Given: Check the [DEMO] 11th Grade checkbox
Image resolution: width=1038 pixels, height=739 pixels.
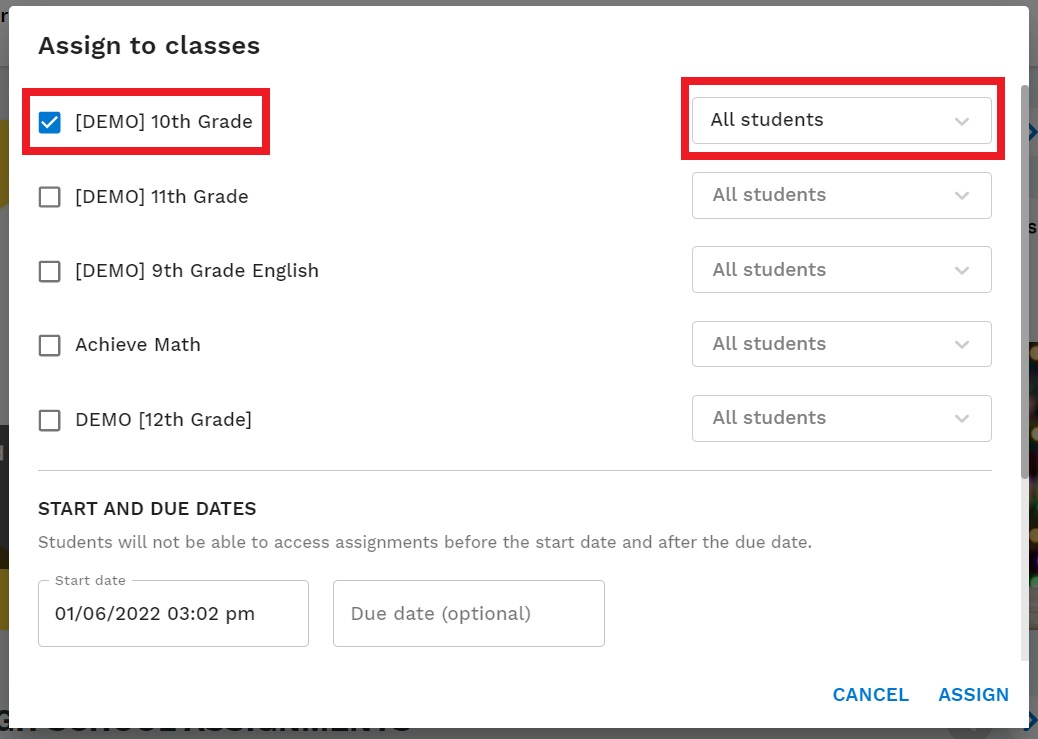Looking at the screenshot, I should pos(50,197).
